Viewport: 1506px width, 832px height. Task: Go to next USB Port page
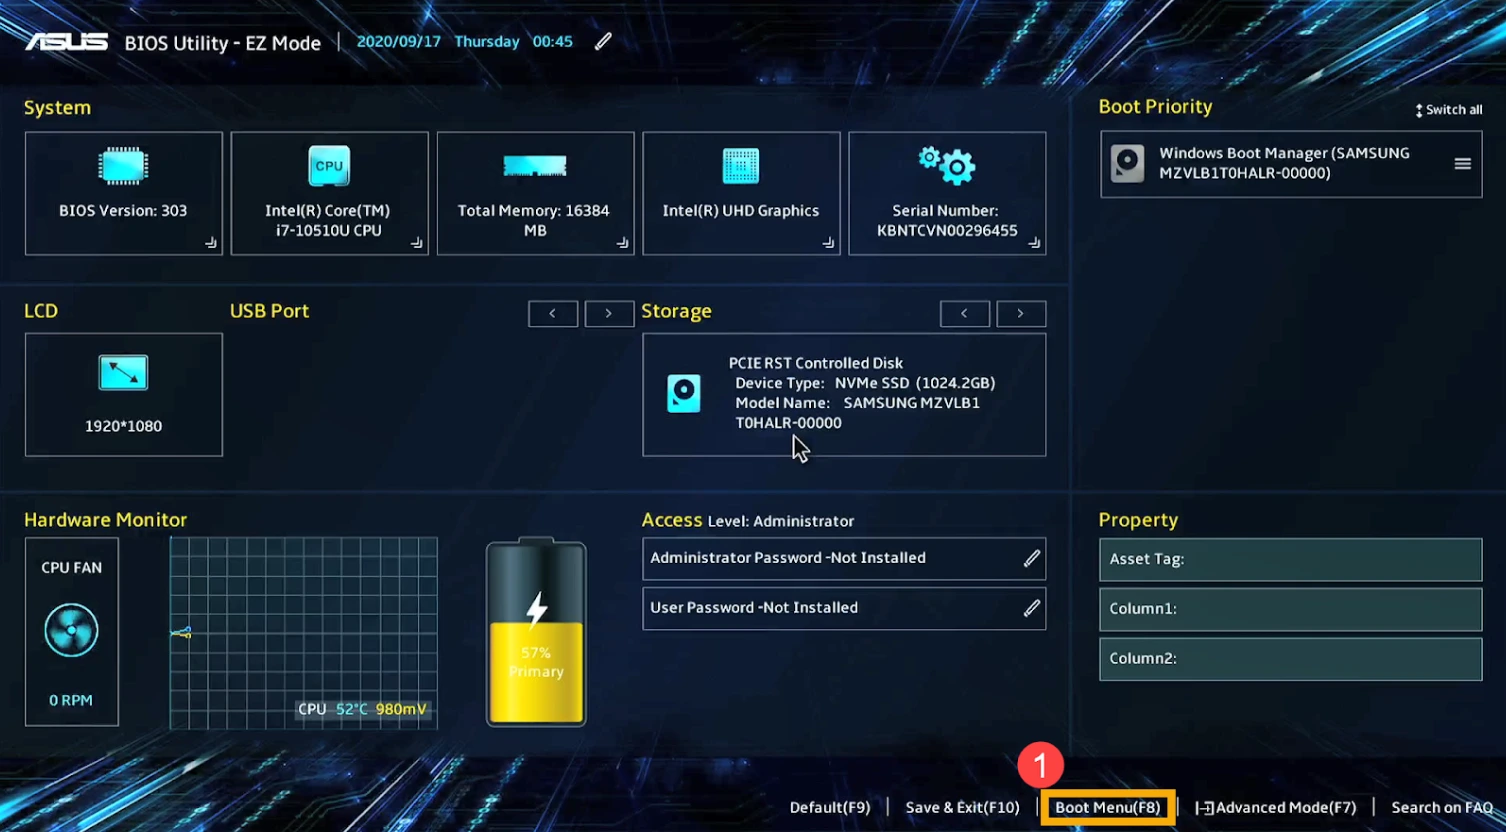point(609,314)
